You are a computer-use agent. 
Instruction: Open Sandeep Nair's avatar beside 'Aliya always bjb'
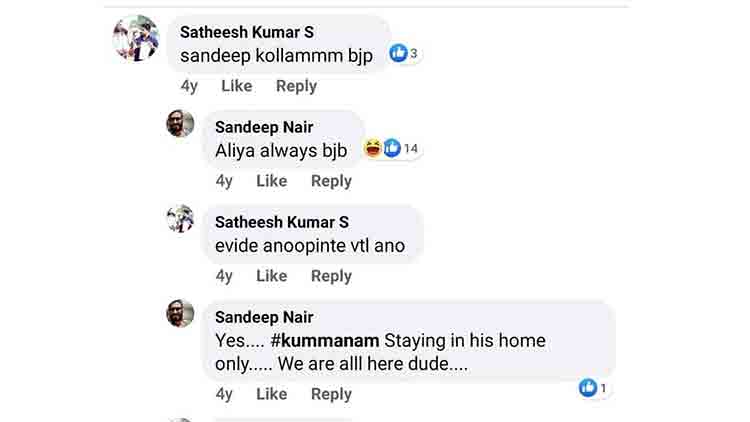[180, 123]
